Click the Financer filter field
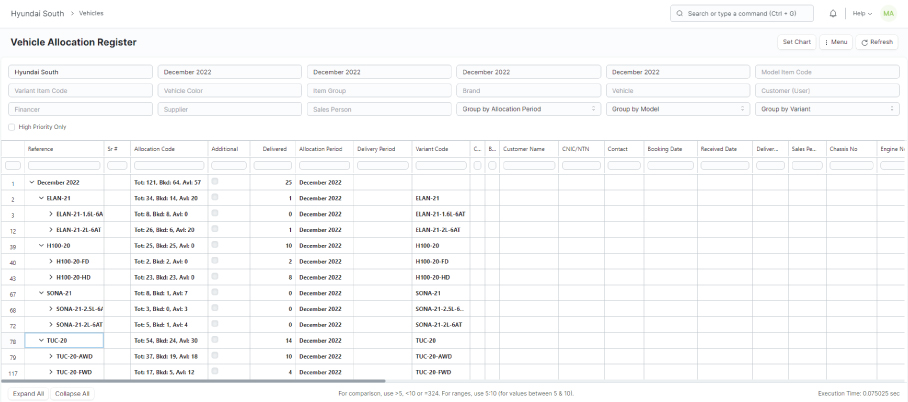Viewport: 908px width, 402px height. (80, 109)
